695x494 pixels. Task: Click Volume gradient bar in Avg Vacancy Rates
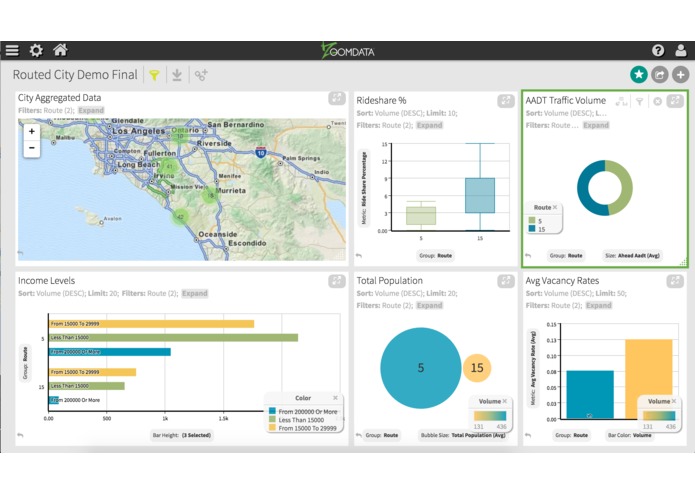pos(659,416)
